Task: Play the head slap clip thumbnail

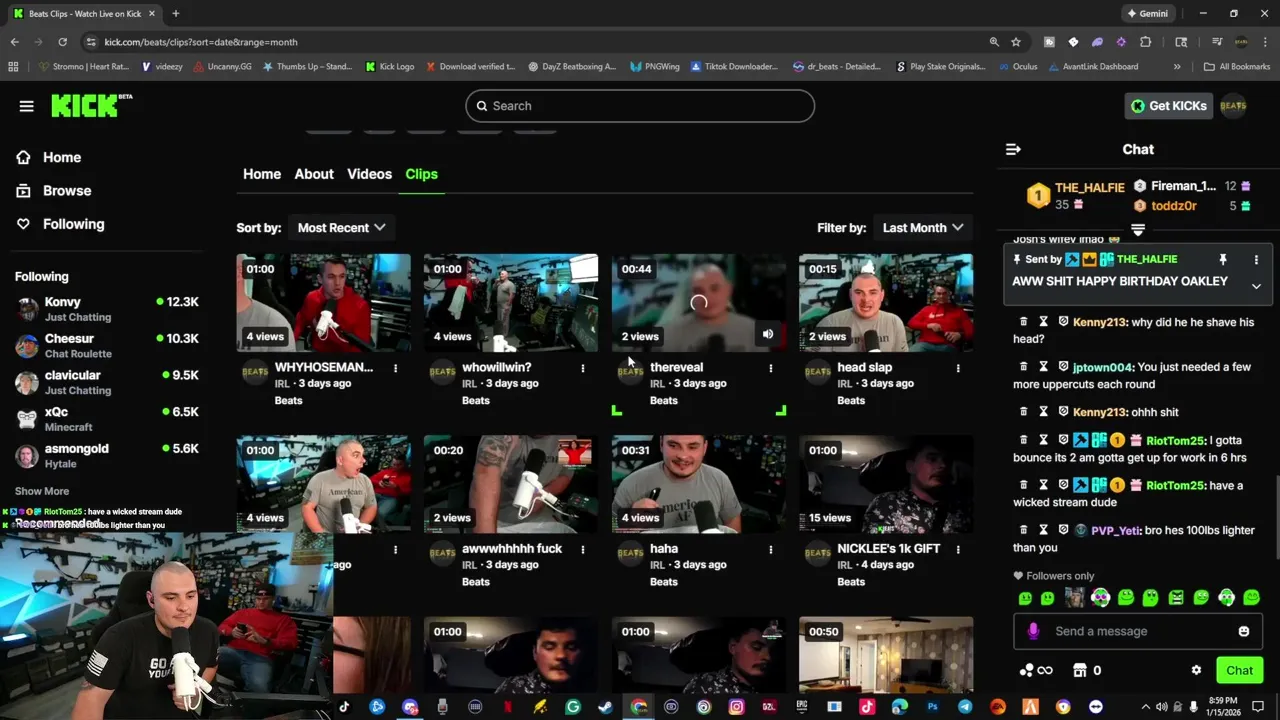Action: coord(886,302)
